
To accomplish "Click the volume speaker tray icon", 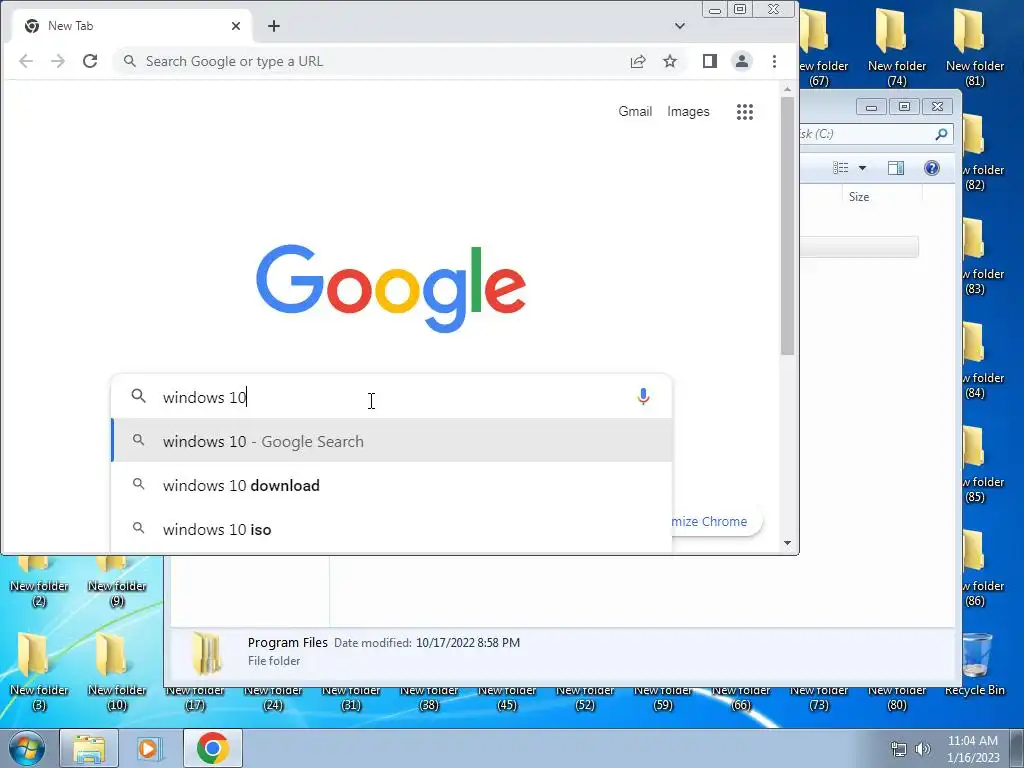I will (x=923, y=750).
